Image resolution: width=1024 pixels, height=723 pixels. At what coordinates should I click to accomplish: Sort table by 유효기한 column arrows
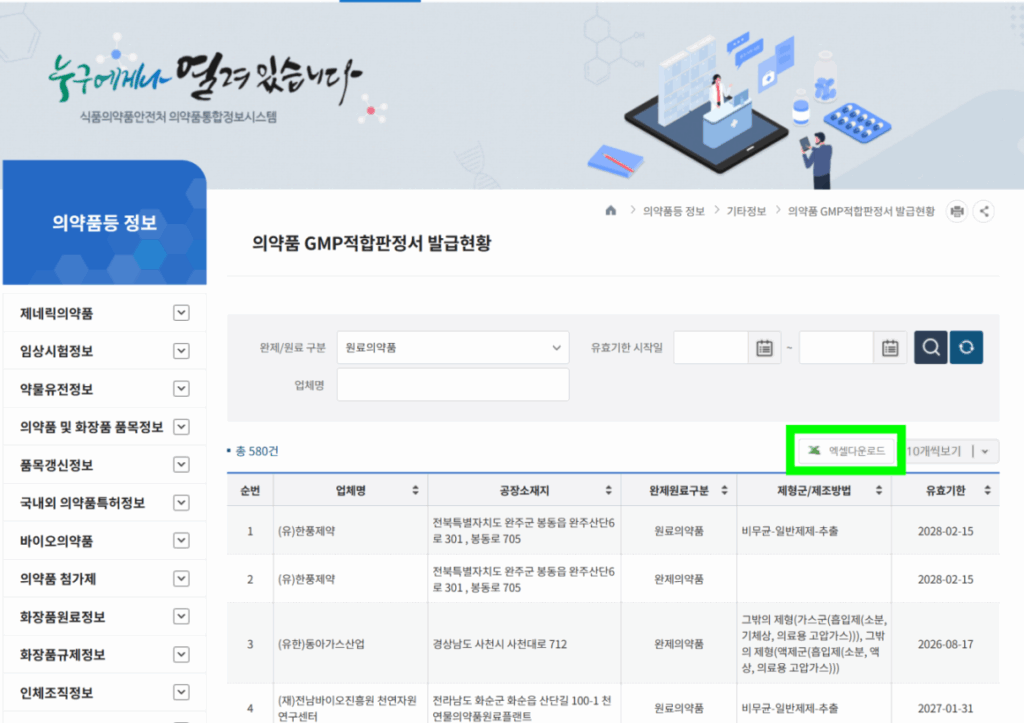pos(987,491)
